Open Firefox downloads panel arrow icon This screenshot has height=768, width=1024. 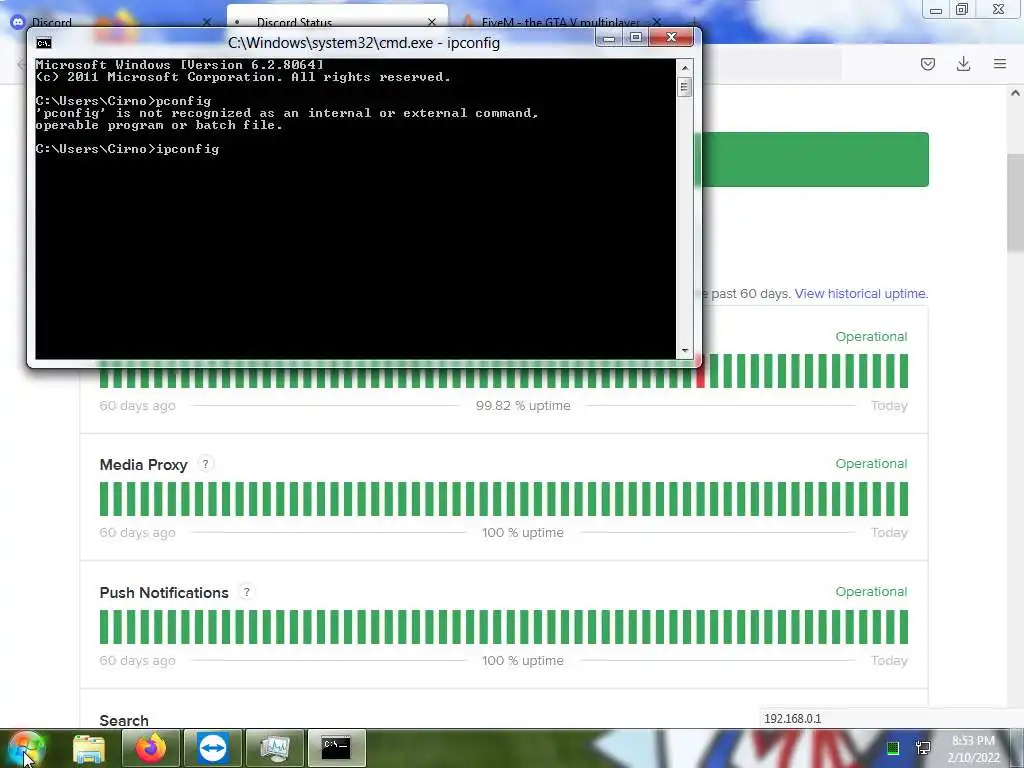click(x=963, y=63)
